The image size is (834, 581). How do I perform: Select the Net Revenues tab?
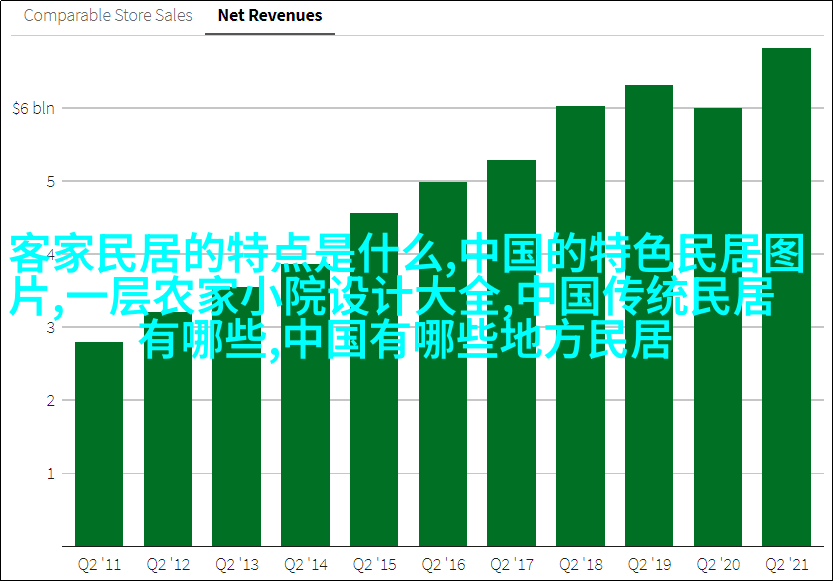(x=270, y=15)
